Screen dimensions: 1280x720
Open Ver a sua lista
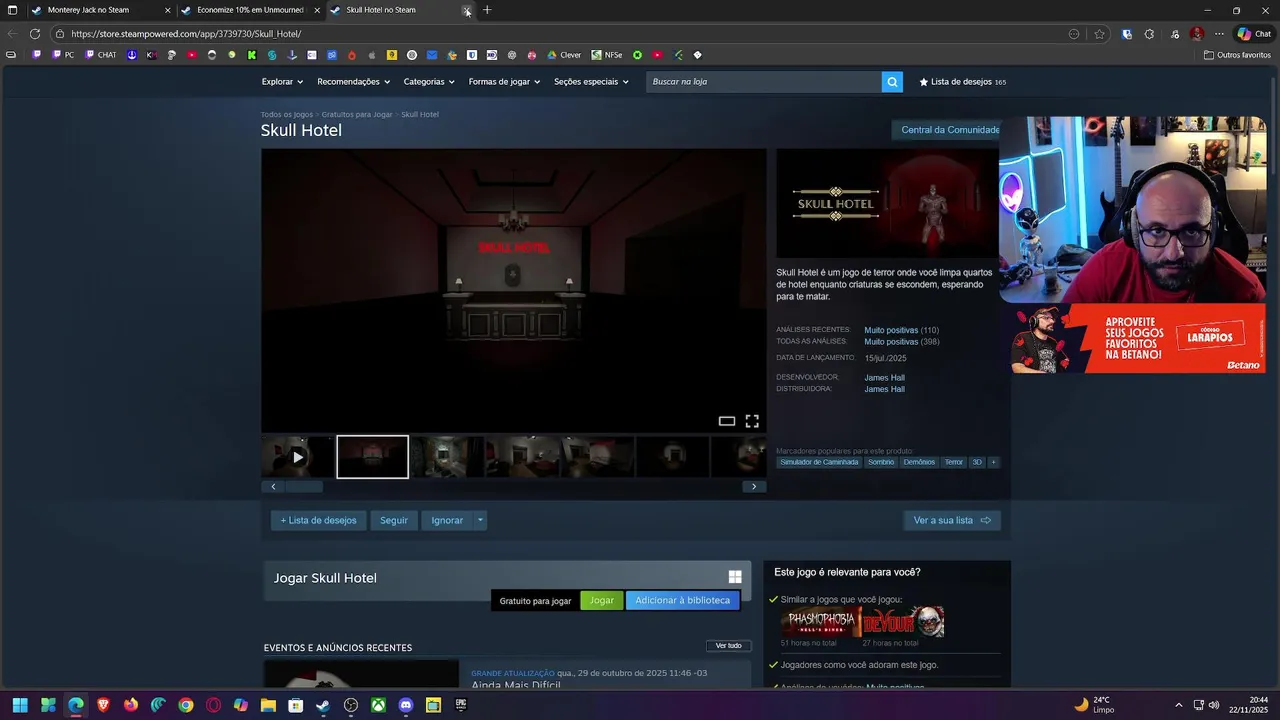(x=952, y=520)
